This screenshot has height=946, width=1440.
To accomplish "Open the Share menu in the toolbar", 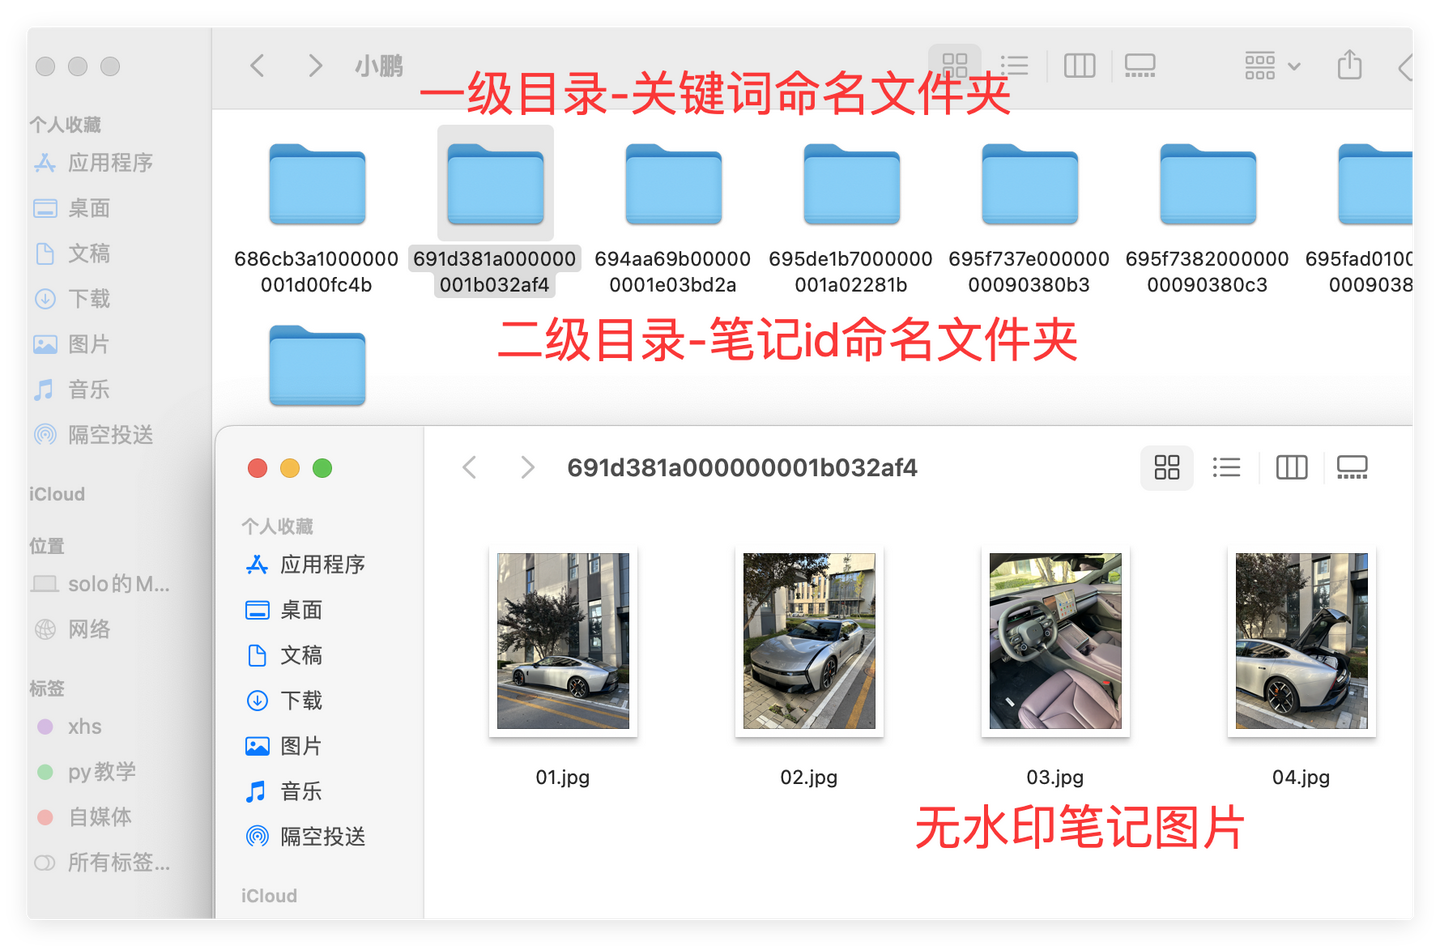I will point(1348,65).
